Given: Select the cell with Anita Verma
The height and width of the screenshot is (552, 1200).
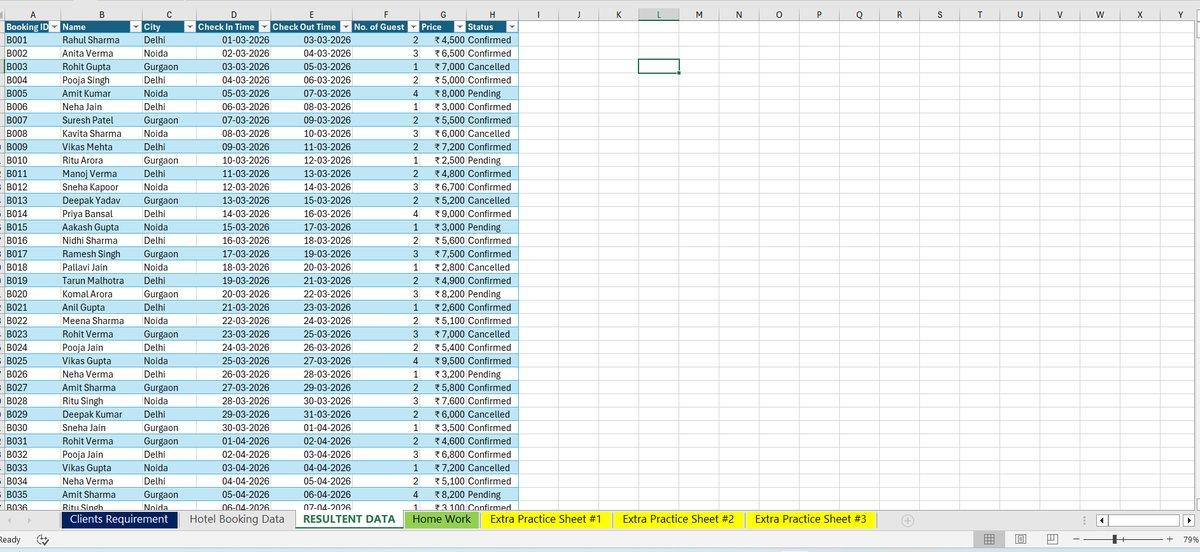Looking at the screenshot, I should click(x=99, y=53).
